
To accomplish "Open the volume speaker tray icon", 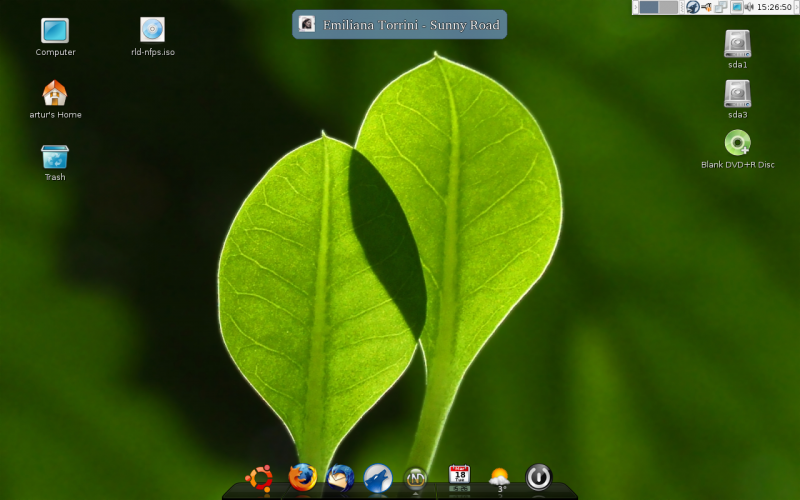I will [749, 7].
